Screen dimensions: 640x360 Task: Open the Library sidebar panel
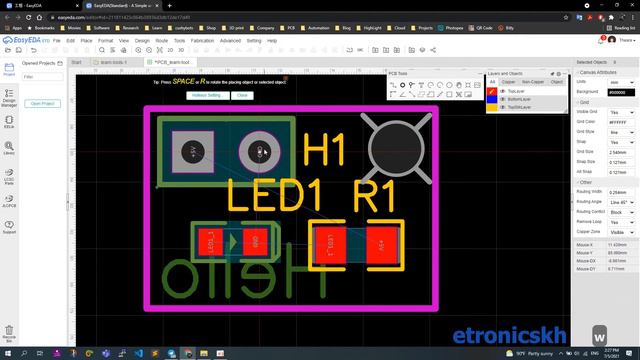(x=9, y=148)
